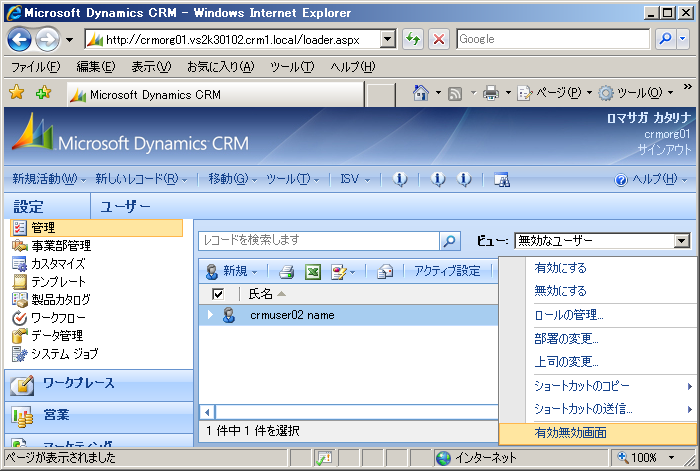Click the record search magnifier button
This screenshot has width=700, height=471.
pyautogui.click(x=450, y=241)
